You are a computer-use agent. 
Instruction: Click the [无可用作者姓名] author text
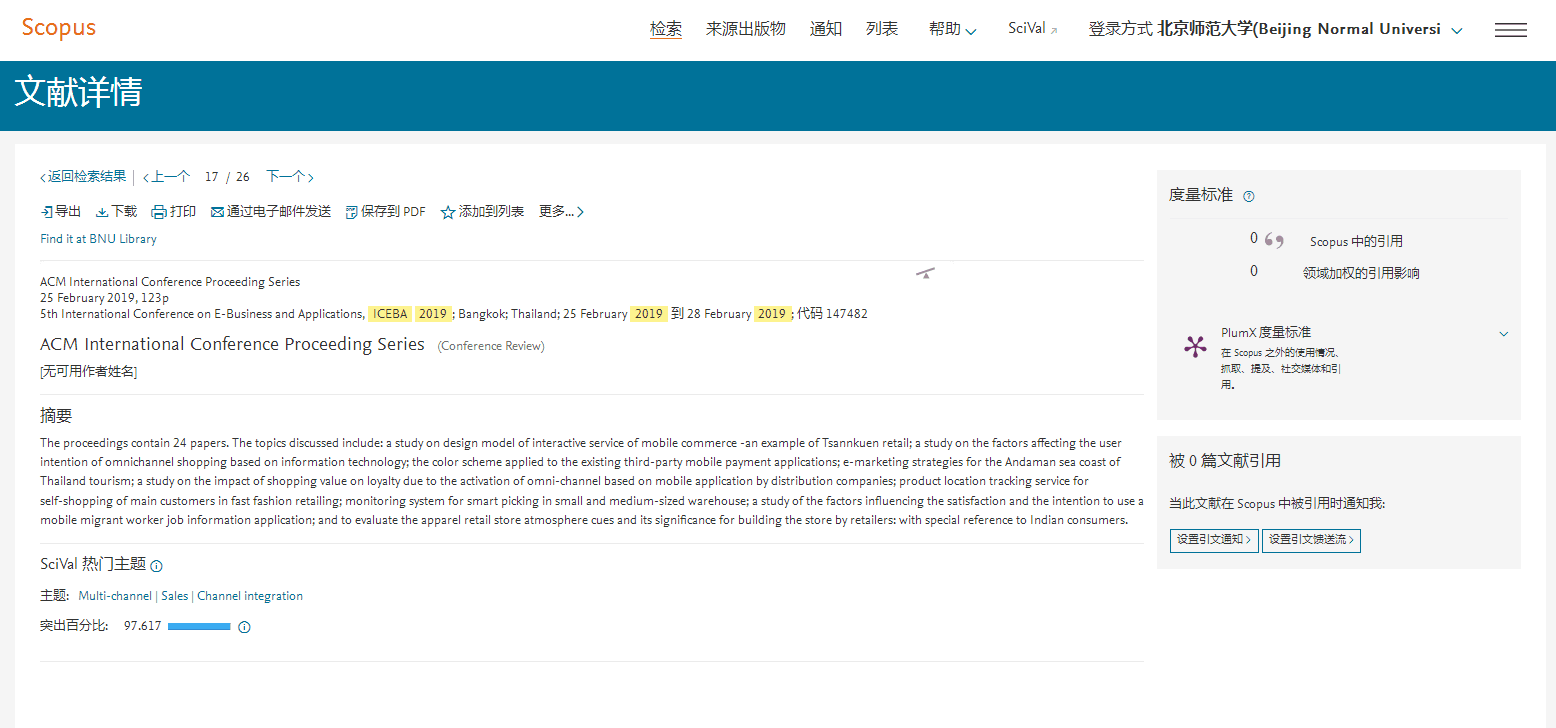point(89,372)
